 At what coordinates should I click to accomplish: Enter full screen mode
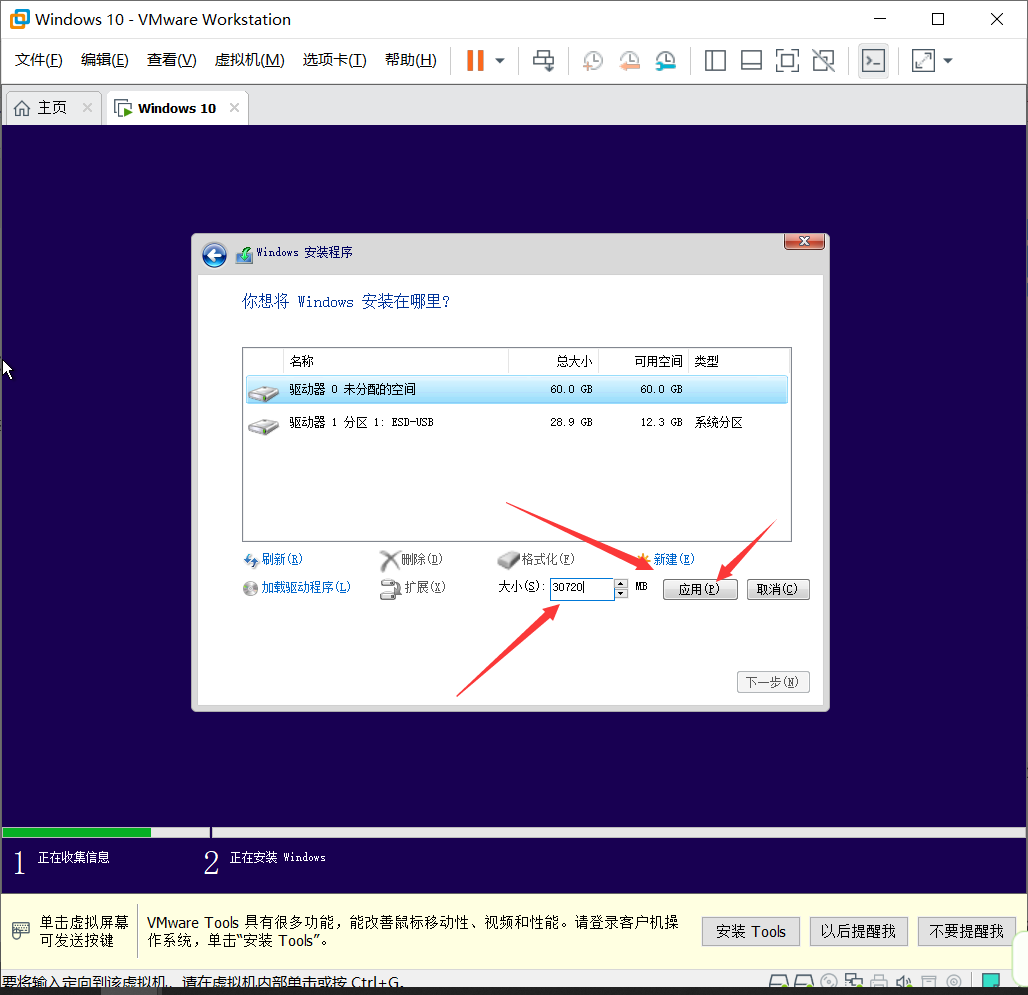point(787,60)
